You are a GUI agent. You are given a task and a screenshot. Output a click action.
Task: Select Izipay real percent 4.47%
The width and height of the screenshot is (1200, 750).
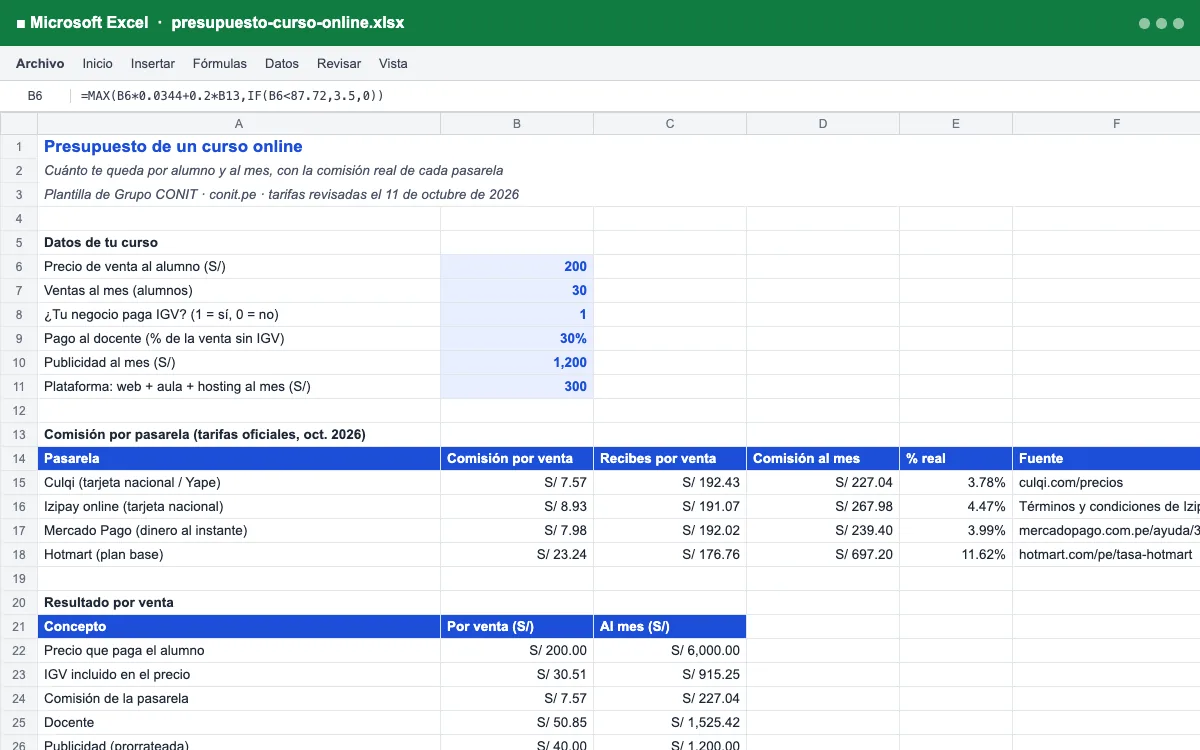coord(956,506)
